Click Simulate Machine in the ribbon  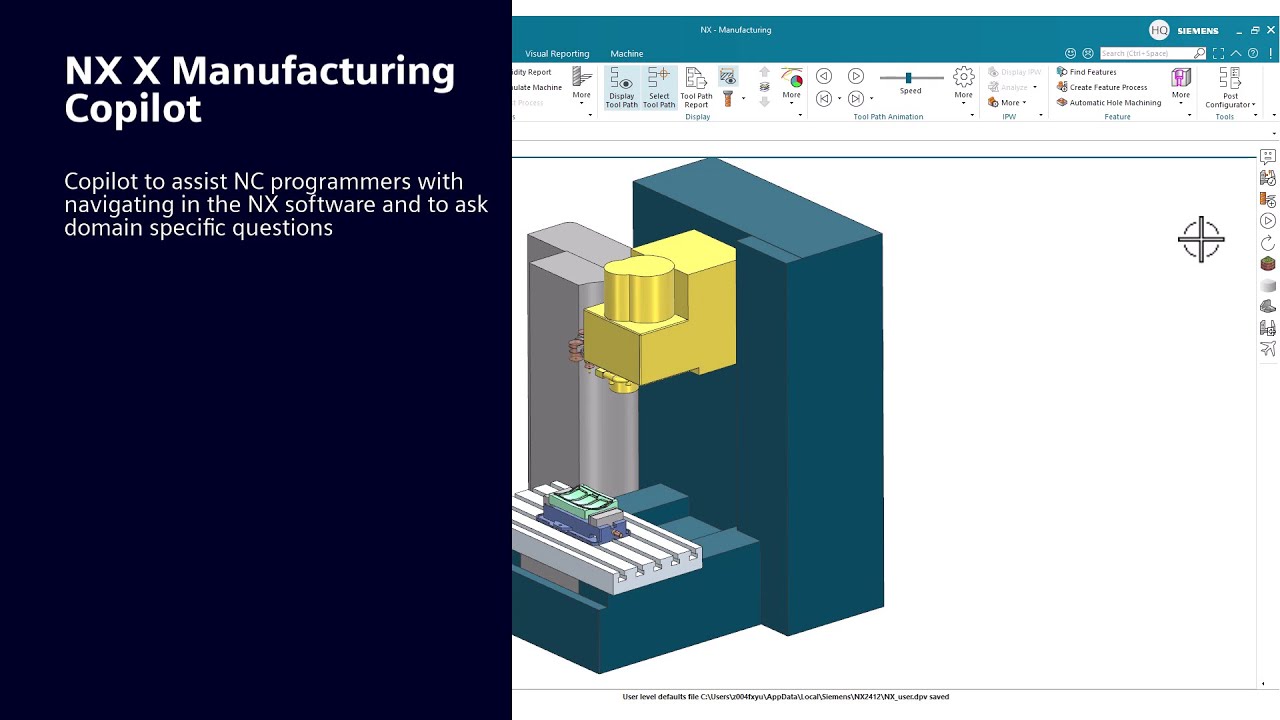click(x=538, y=87)
